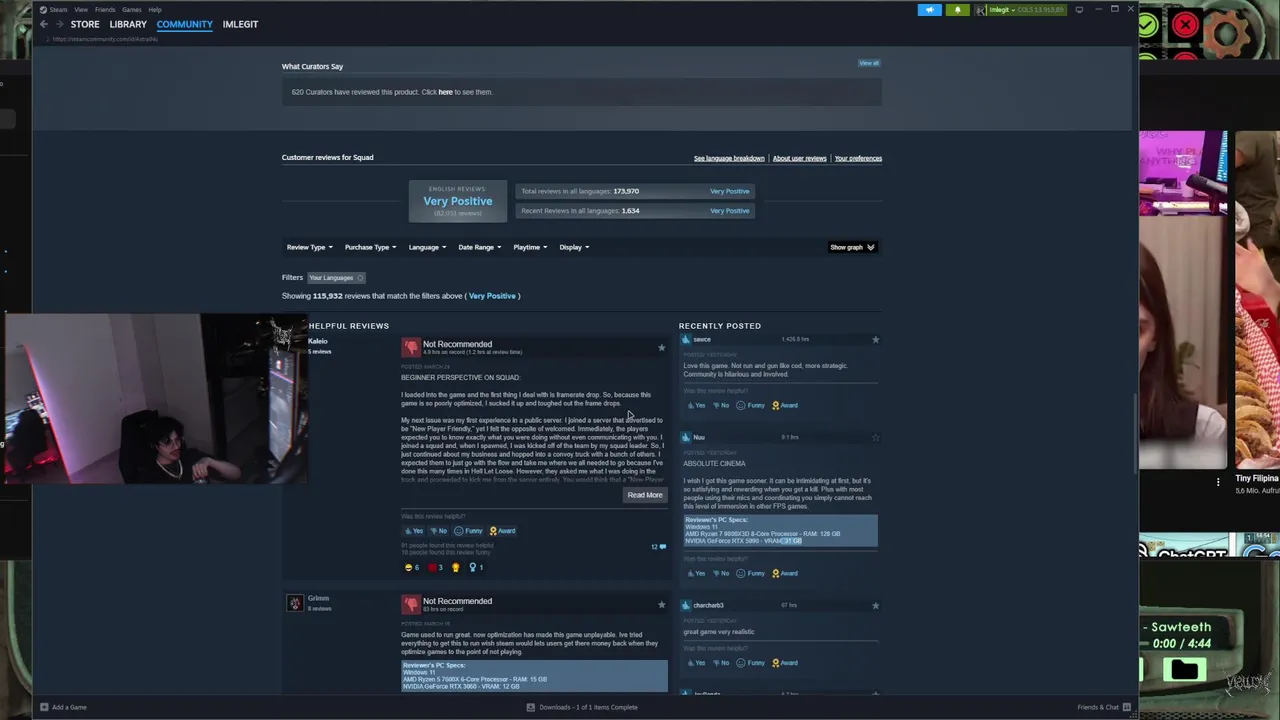Image resolution: width=1280 pixels, height=720 pixels.
Task: Favorite sawce's recent review with the star
Action: click(x=875, y=340)
